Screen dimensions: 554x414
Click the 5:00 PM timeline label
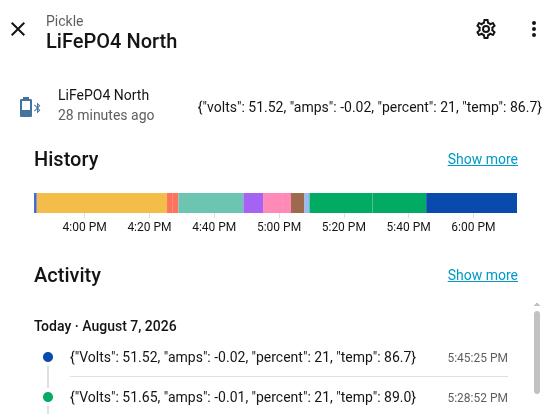click(279, 226)
